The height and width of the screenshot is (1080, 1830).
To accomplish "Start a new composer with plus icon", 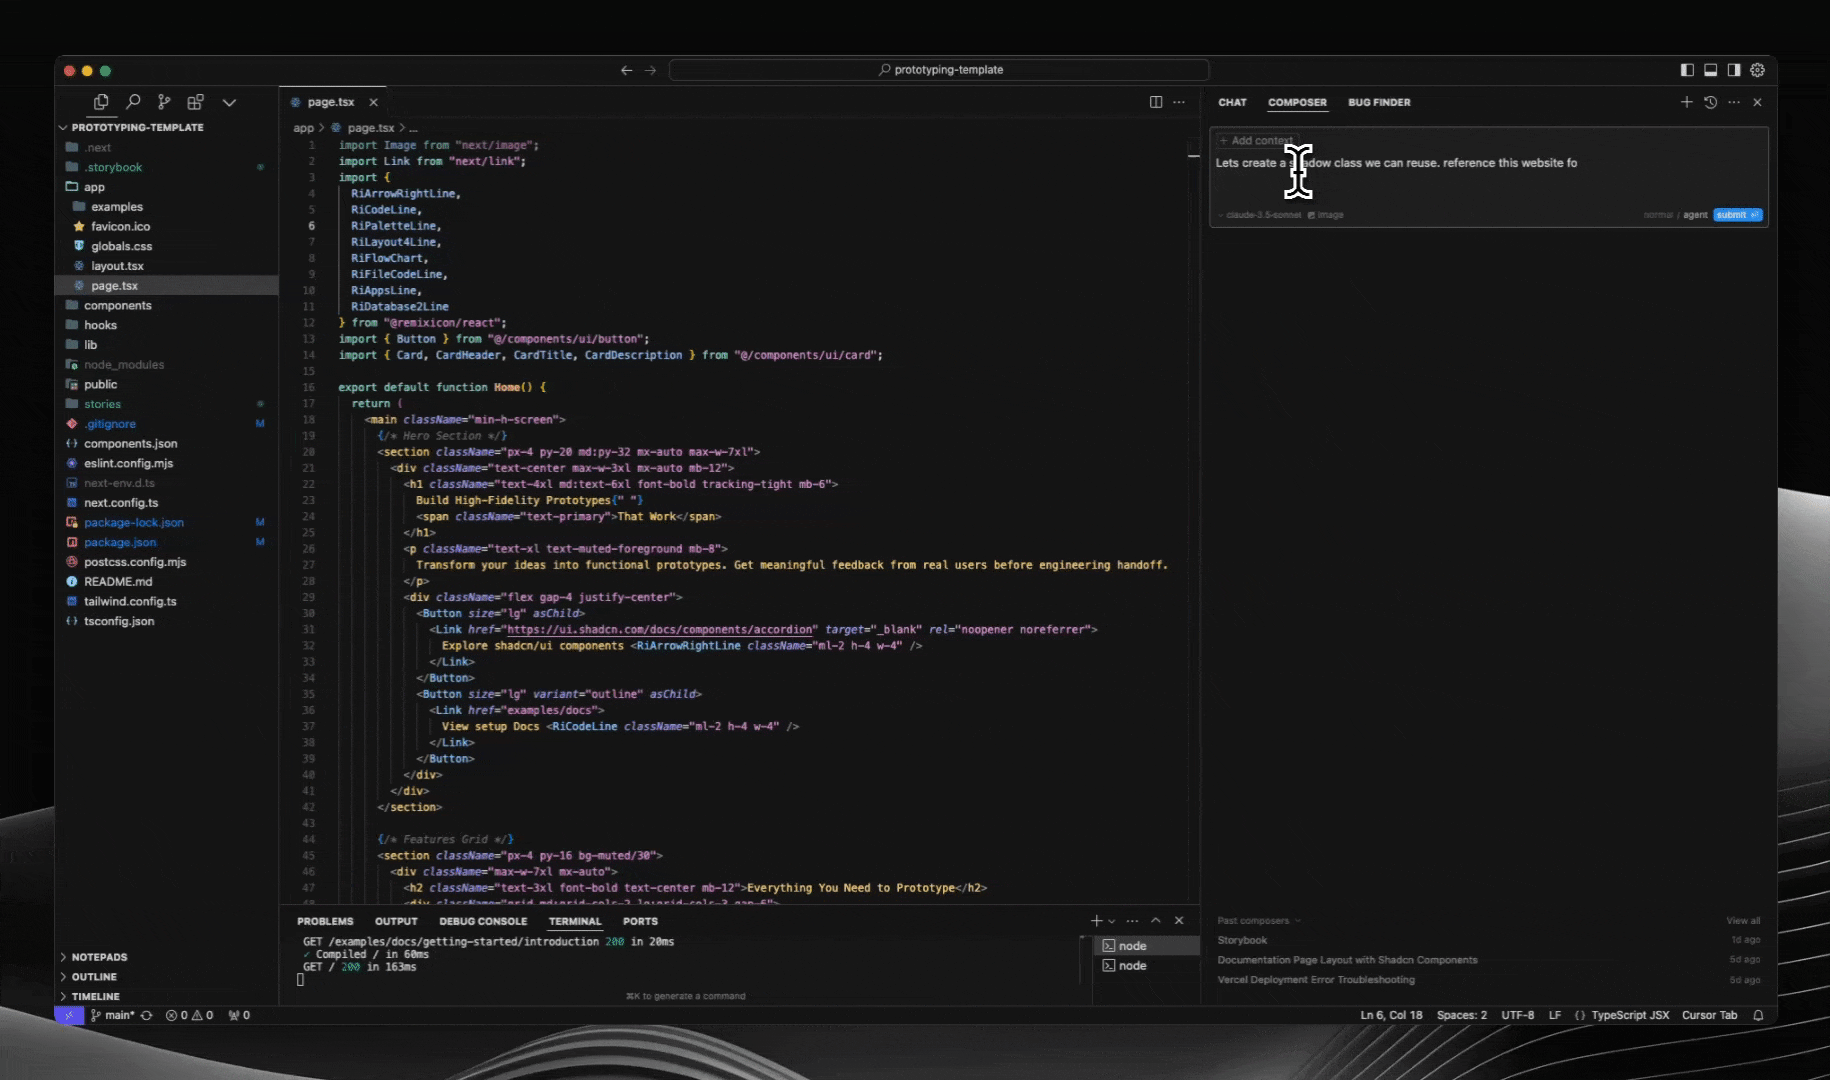I will point(1686,102).
